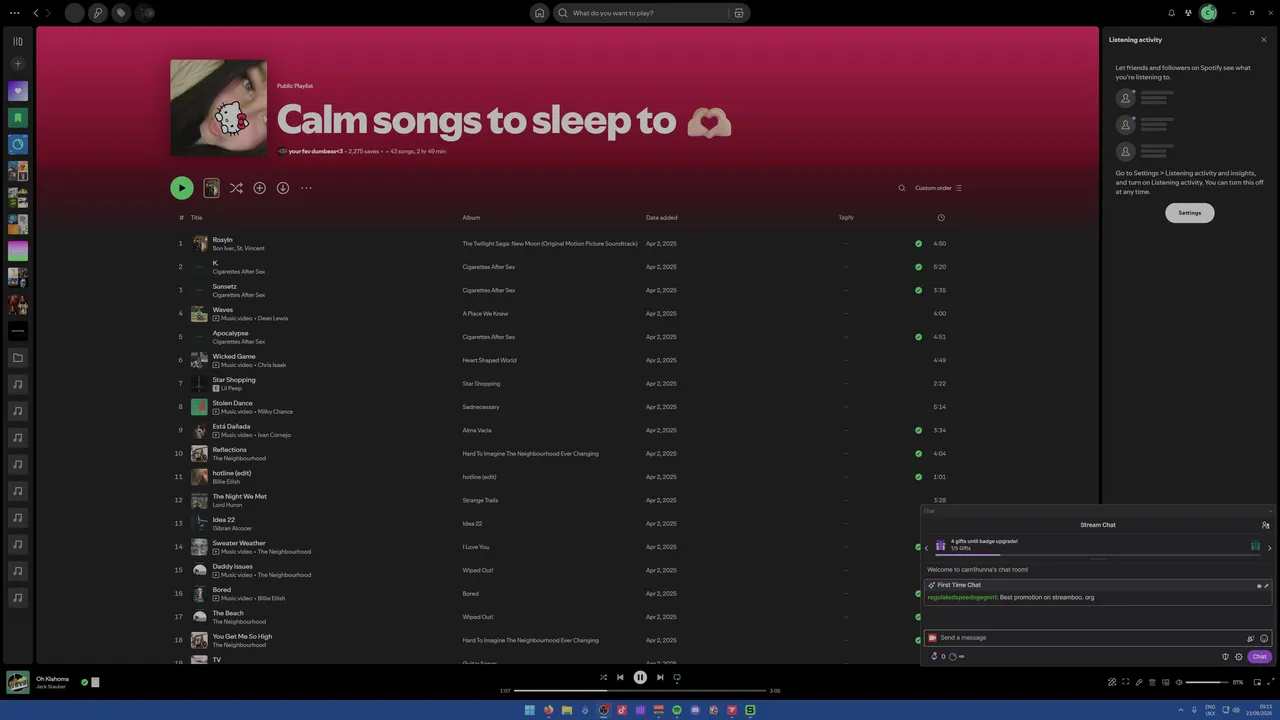The width and height of the screenshot is (1280, 720).
Task: Send message with purple Chat button
Action: click(1259, 657)
